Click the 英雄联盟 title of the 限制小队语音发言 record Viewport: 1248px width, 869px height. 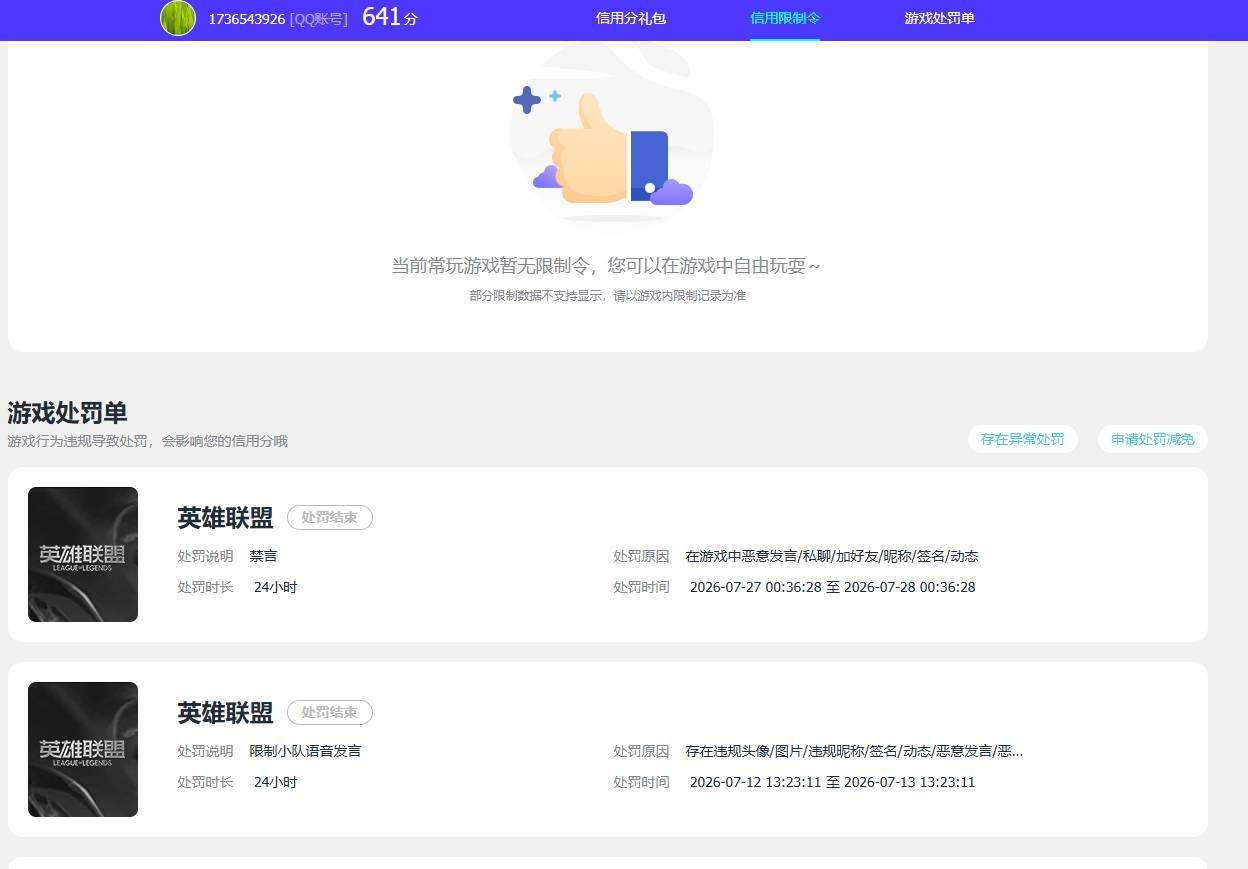225,712
